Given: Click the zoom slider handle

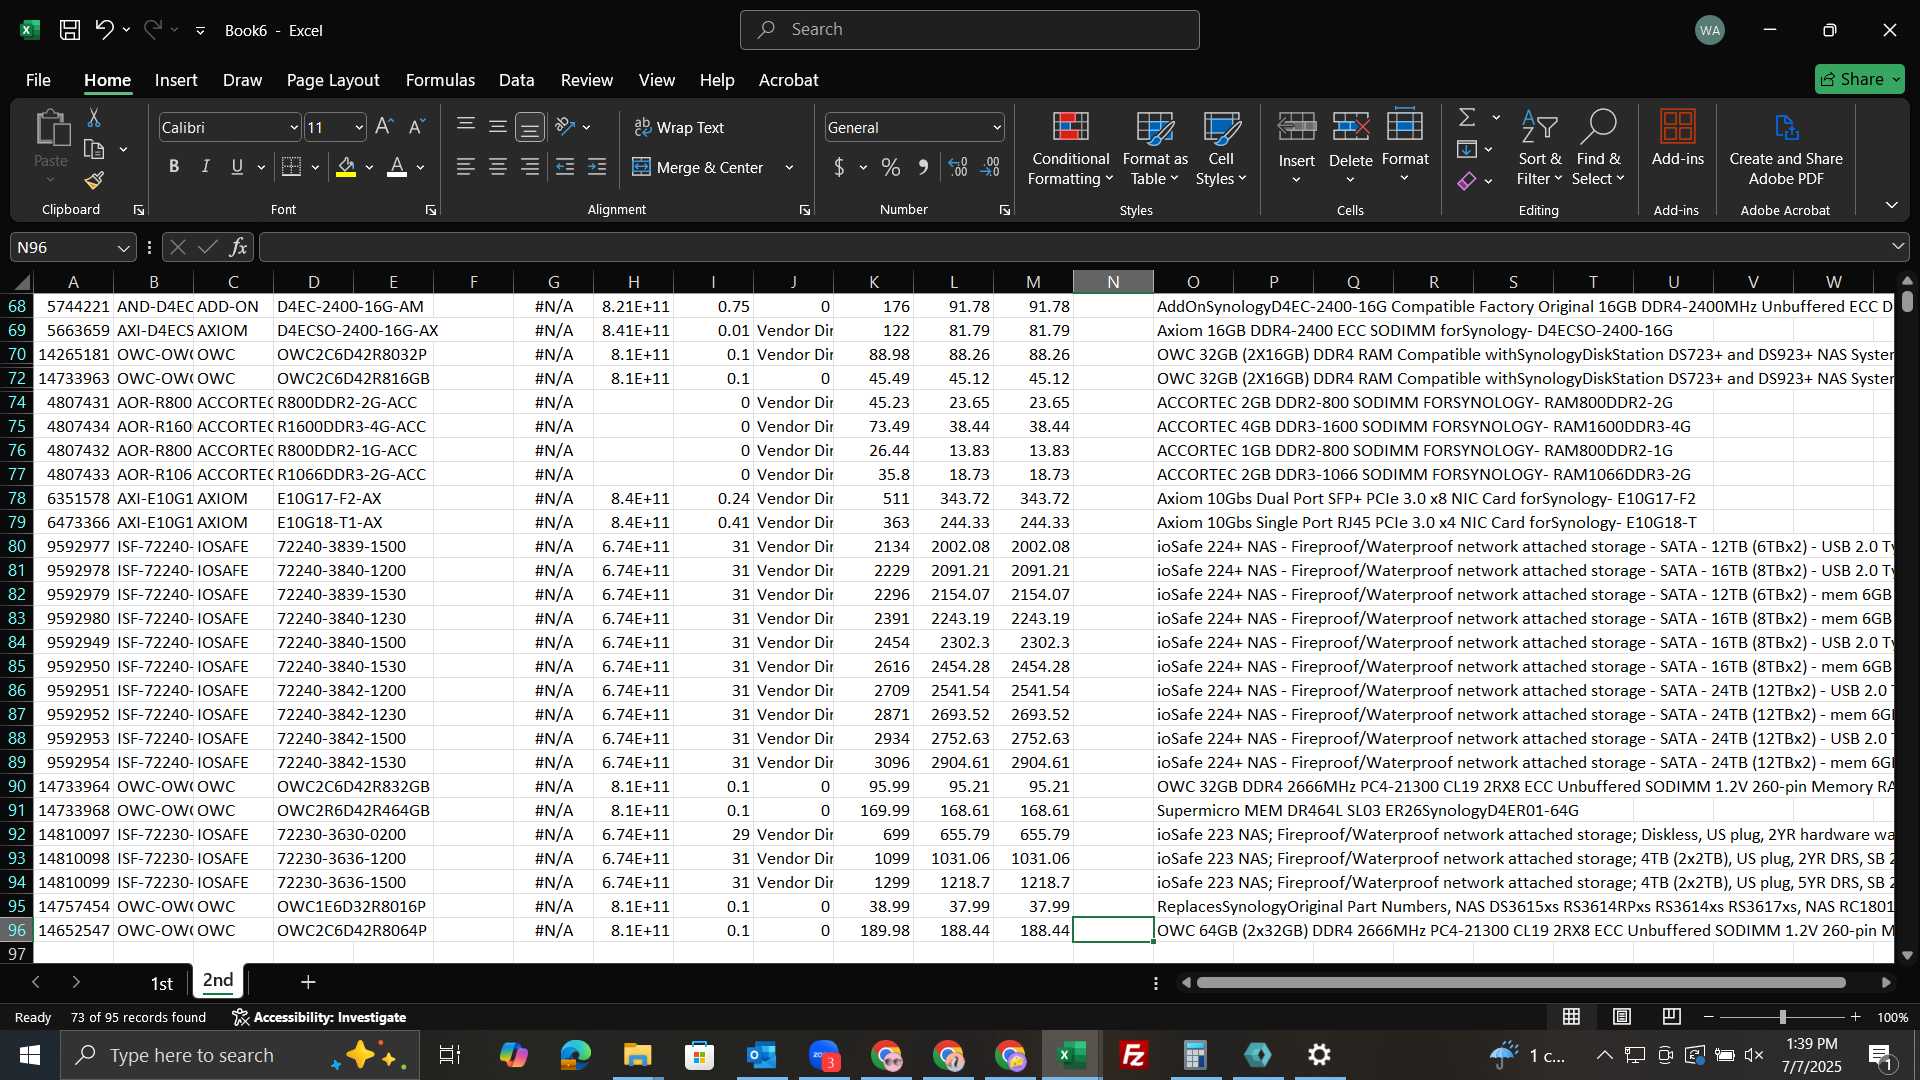Looking at the screenshot, I should pyautogui.click(x=1782, y=1017).
